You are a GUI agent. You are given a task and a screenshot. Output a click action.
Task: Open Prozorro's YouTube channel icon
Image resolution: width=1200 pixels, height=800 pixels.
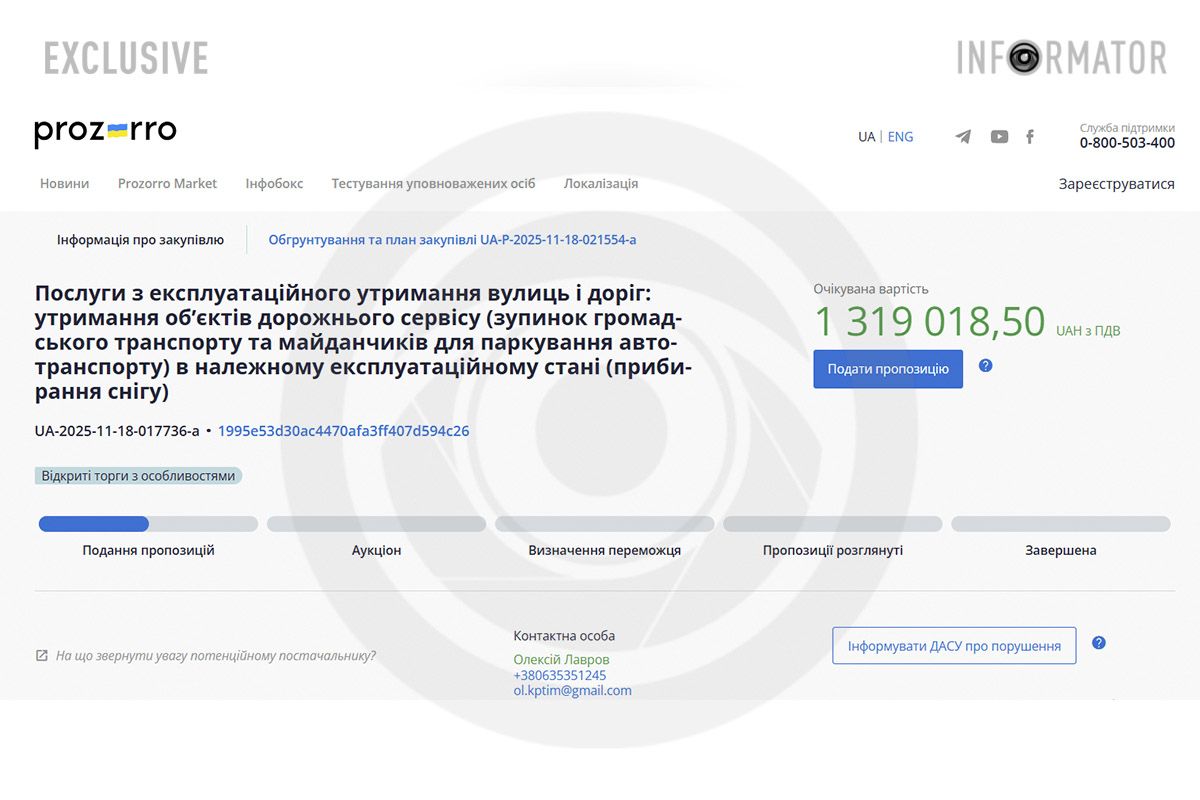click(998, 137)
